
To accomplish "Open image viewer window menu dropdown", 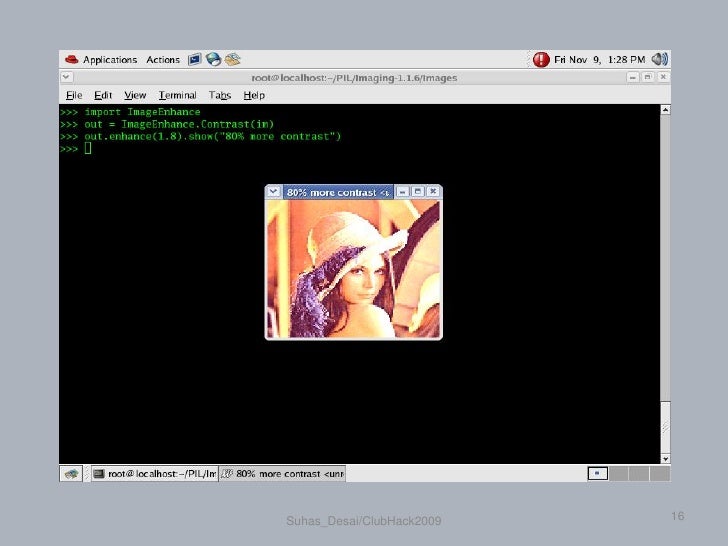I will click(273, 192).
